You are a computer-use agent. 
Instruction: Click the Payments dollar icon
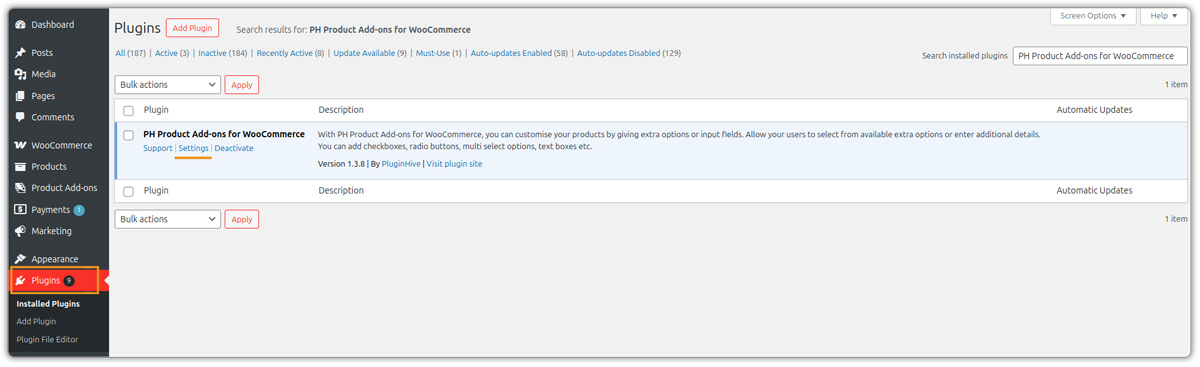[20, 210]
